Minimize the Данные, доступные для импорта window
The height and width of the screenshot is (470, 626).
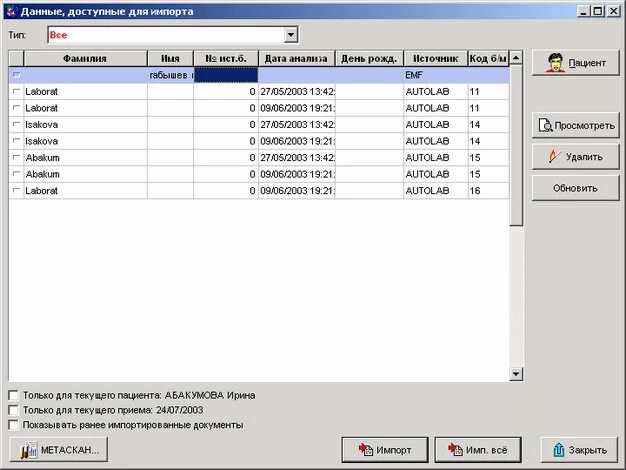coord(583,11)
